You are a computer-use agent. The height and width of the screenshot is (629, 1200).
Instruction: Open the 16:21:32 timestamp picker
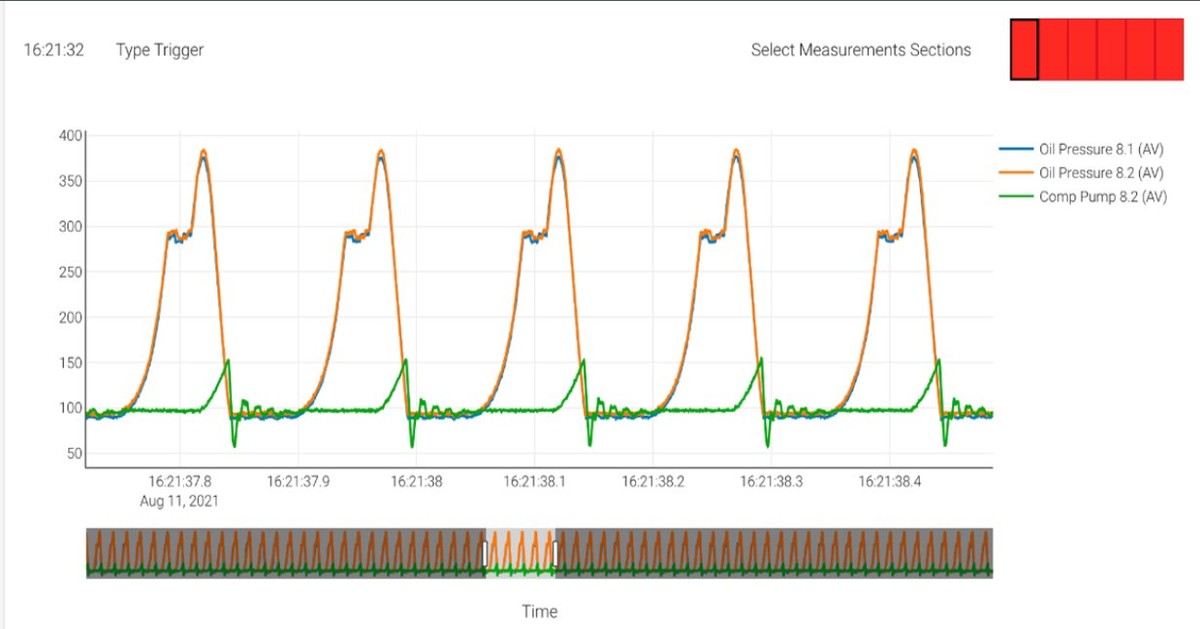click(x=55, y=49)
